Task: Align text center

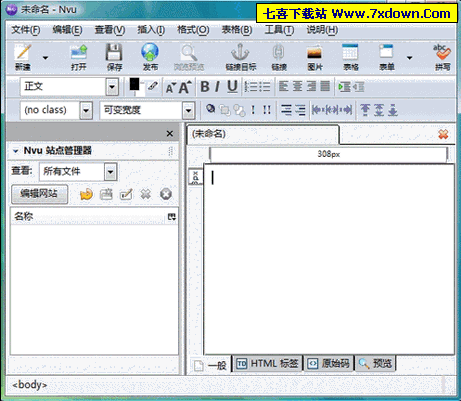Action: click(297, 86)
